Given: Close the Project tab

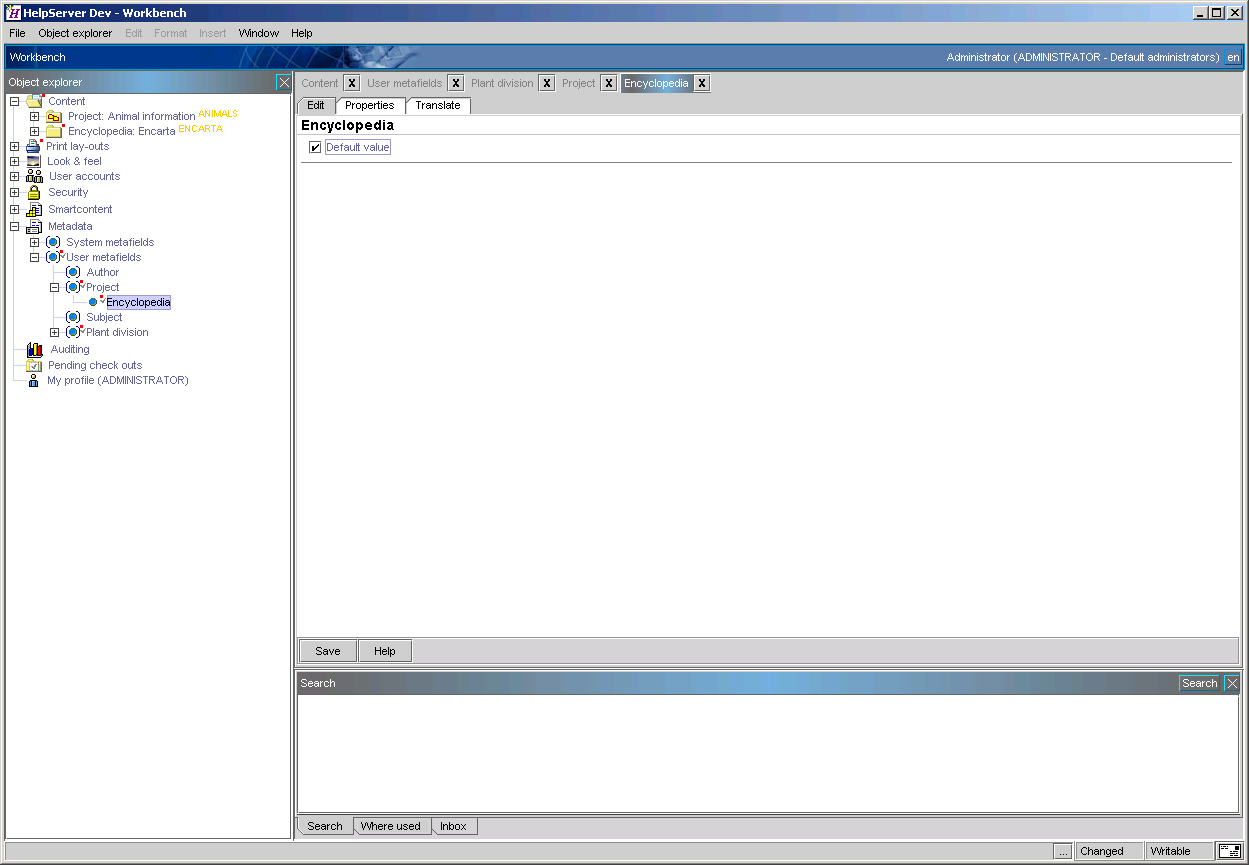Looking at the screenshot, I should [x=609, y=83].
